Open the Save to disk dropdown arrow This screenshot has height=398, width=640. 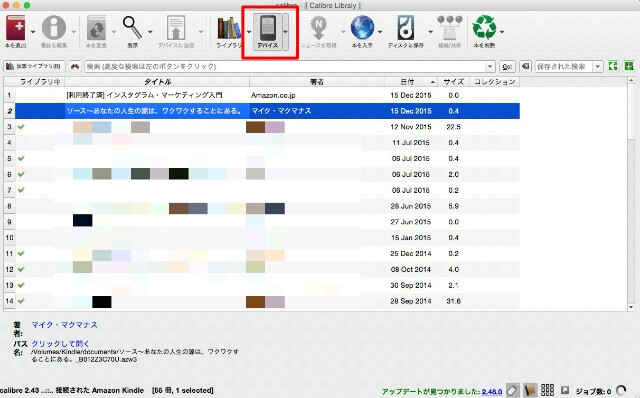[430, 32]
